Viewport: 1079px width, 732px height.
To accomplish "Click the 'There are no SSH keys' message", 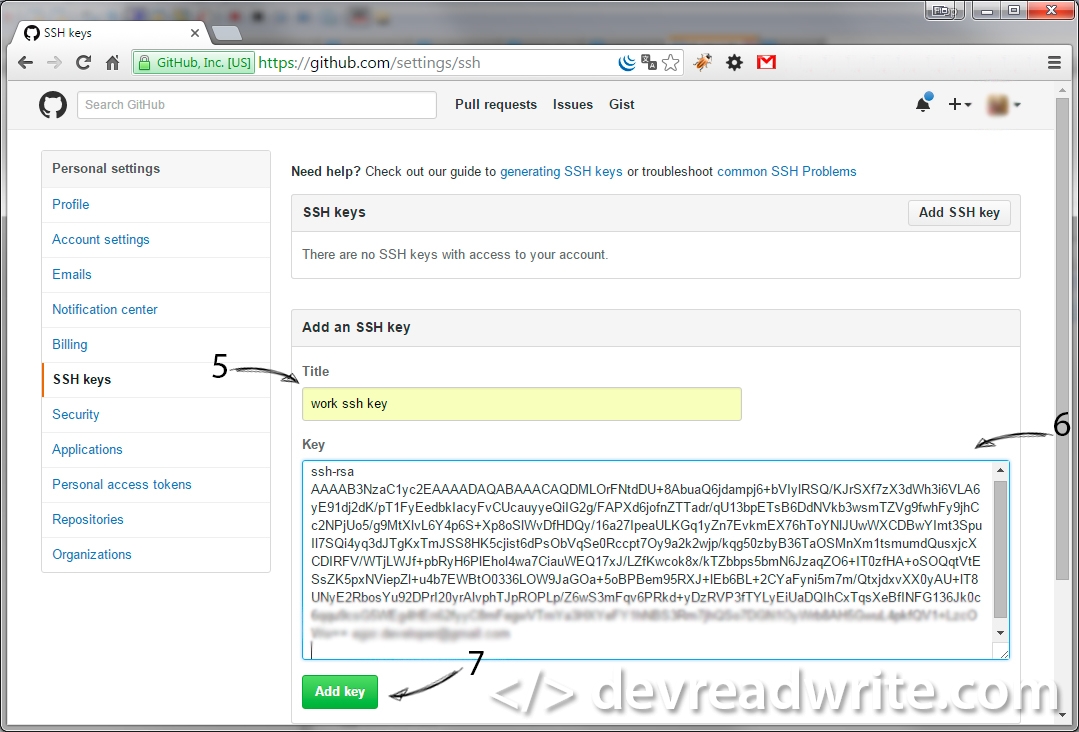I will (x=455, y=255).
